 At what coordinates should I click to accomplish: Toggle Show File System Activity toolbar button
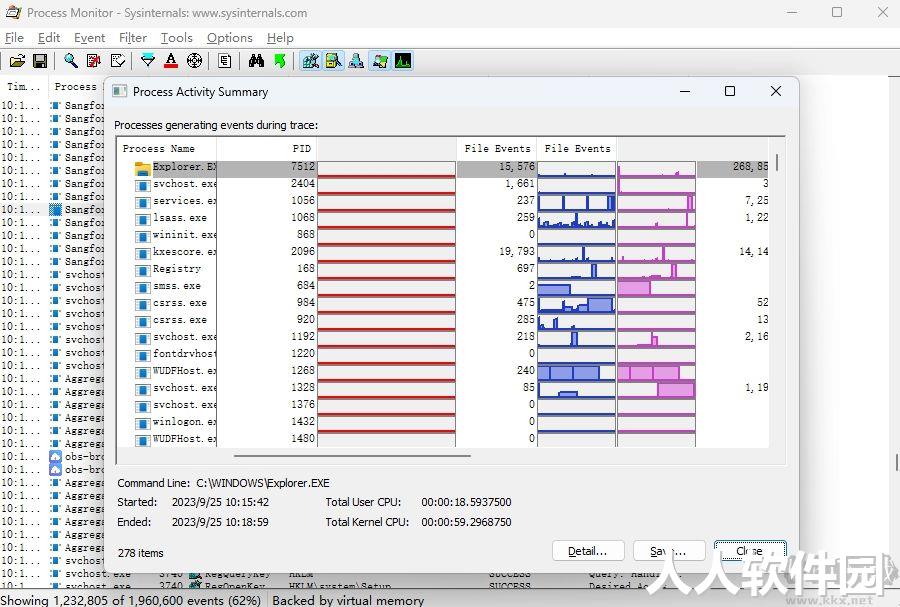click(333, 61)
